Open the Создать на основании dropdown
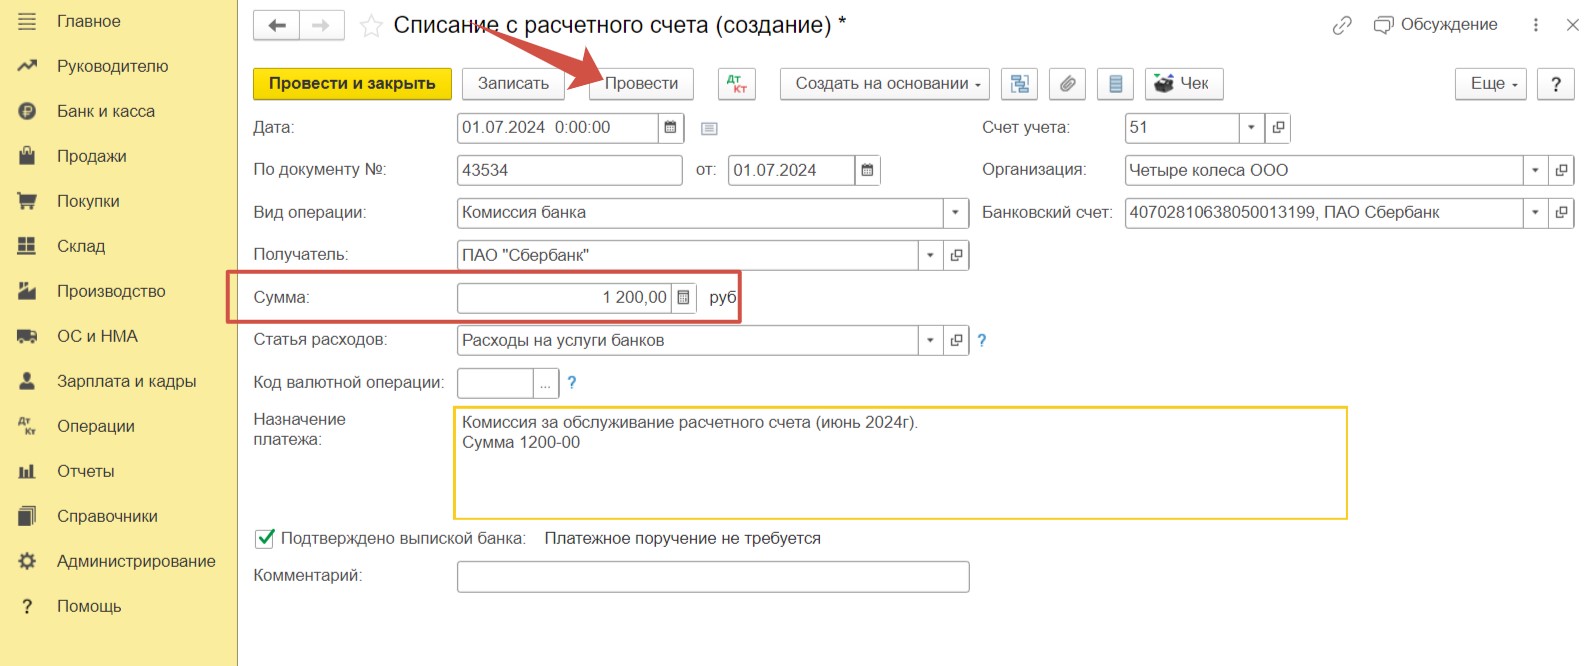This screenshot has height=666, width=1592. pyautogui.click(x=884, y=84)
